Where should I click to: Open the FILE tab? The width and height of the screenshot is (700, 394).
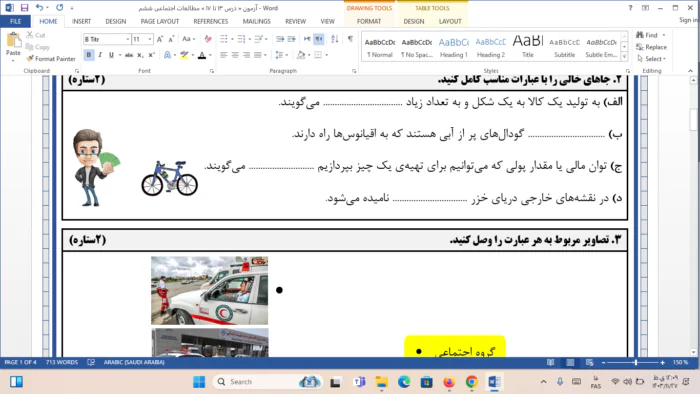[x=15, y=21]
